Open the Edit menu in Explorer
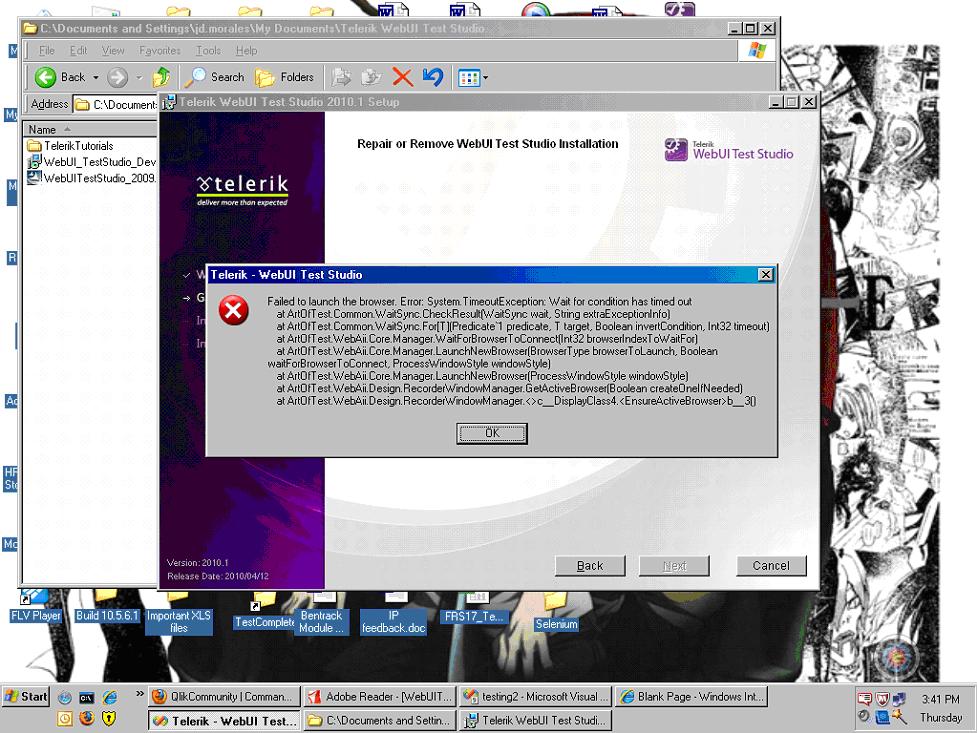 point(79,50)
